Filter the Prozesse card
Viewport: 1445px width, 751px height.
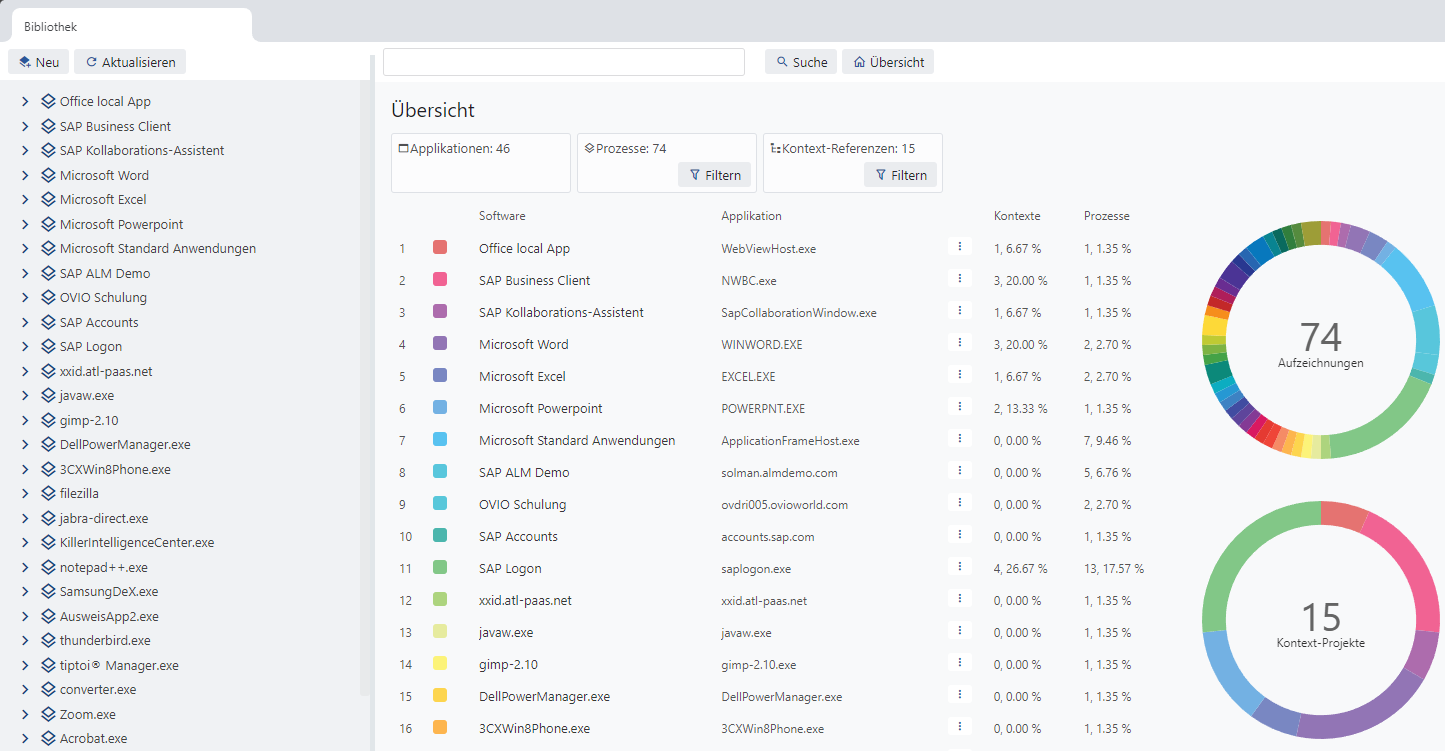715,175
